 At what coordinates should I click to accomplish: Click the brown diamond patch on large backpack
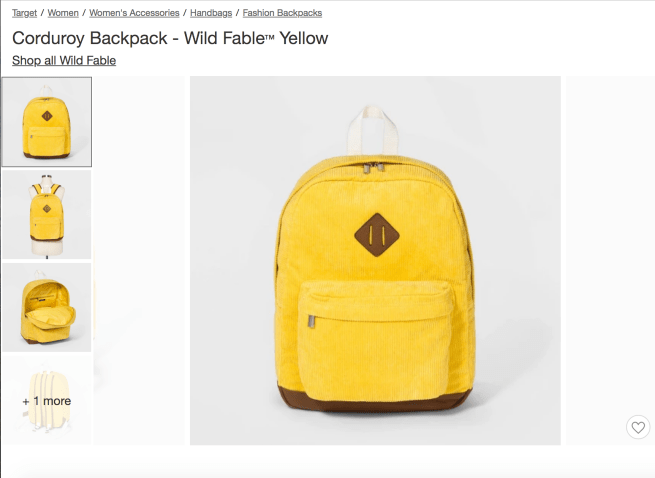(x=376, y=235)
